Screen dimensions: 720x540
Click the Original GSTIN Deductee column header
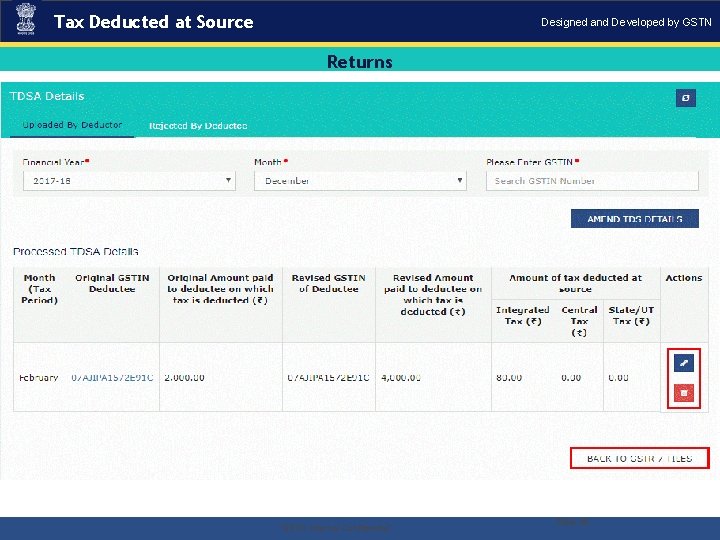(112, 283)
